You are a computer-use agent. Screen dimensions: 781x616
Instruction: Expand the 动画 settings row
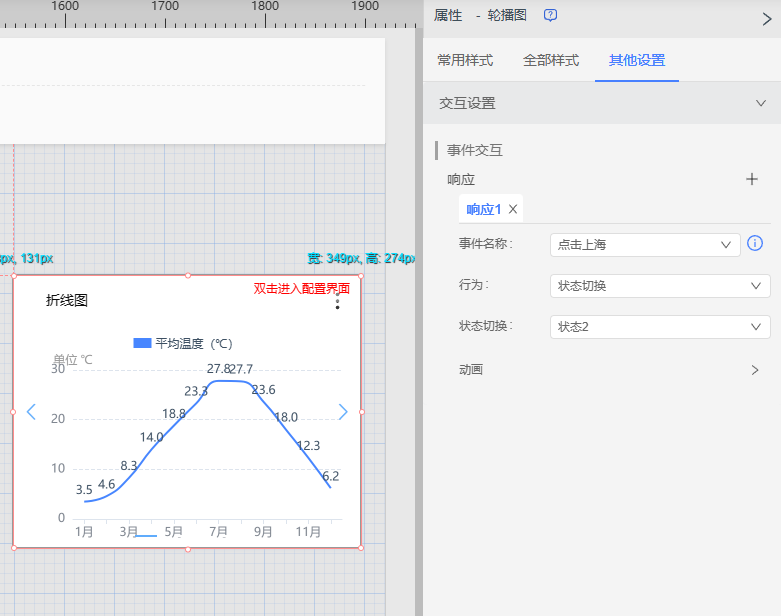[x=755, y=370]
